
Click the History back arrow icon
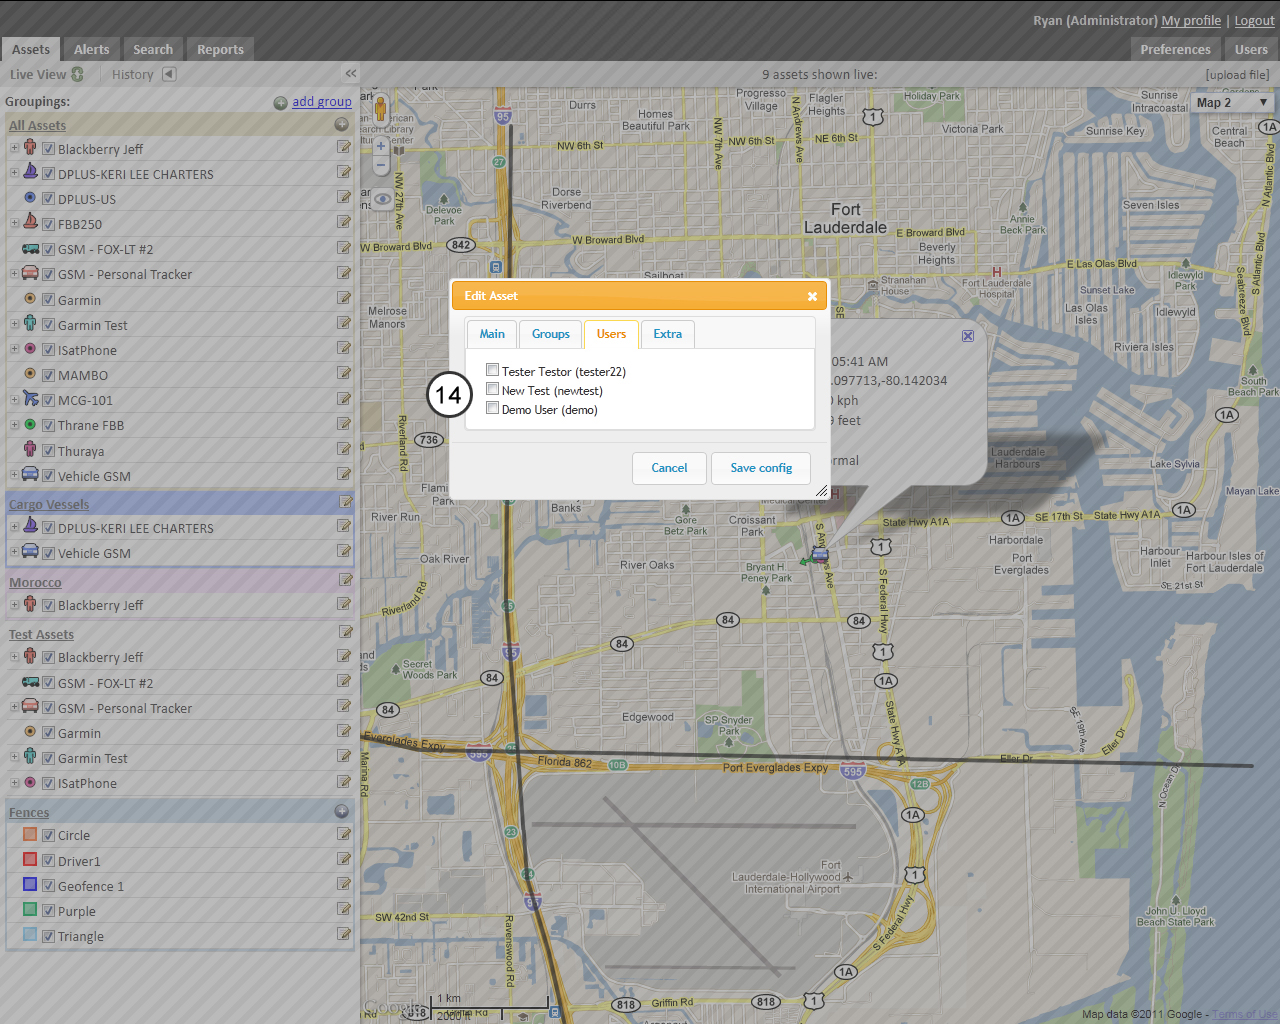coord(168,73)
